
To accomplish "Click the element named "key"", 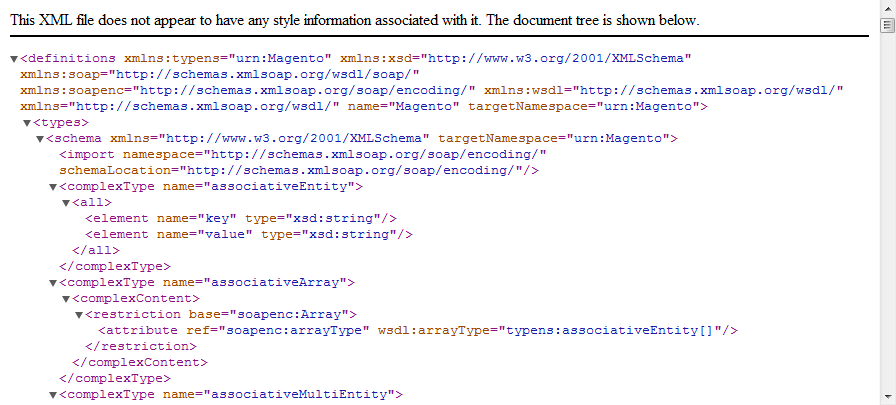I will [x=241, y=218].
